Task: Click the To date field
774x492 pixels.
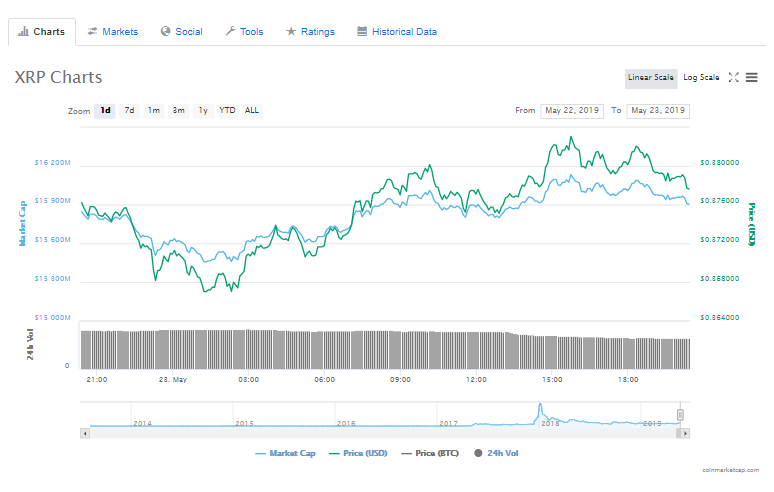Action: 658,111
